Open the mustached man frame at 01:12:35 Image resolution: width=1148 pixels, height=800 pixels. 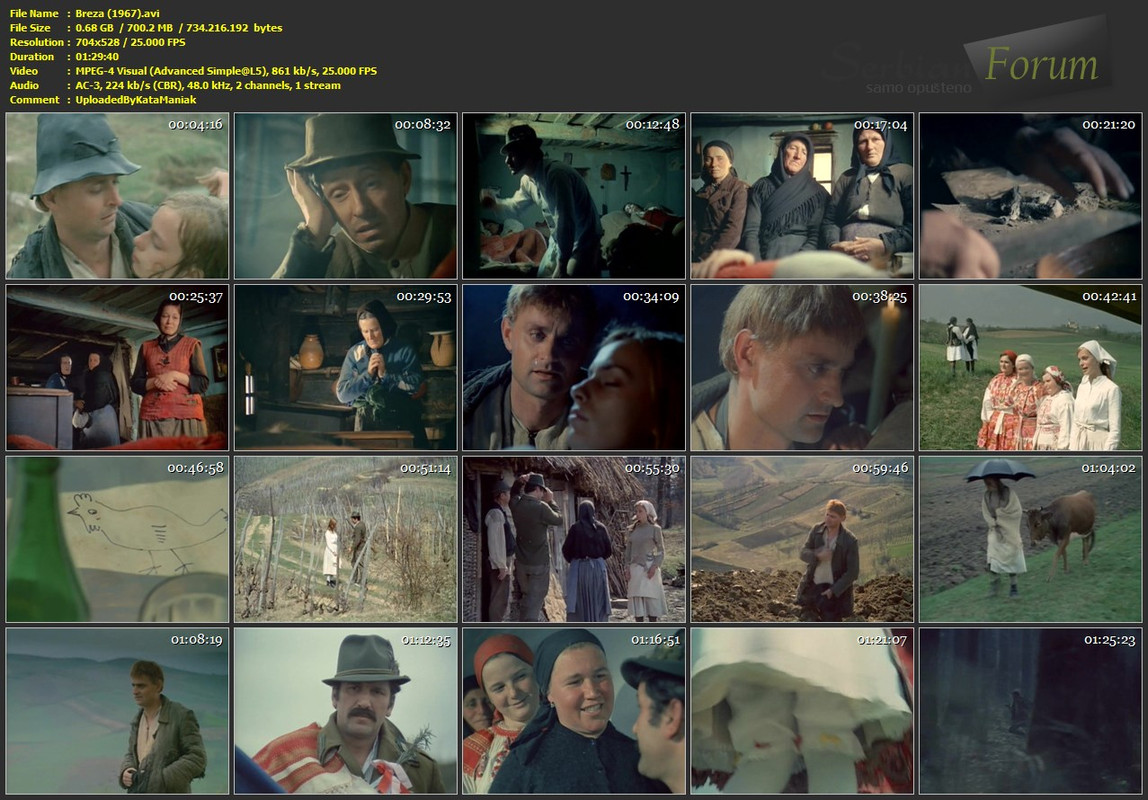point(346,711)
